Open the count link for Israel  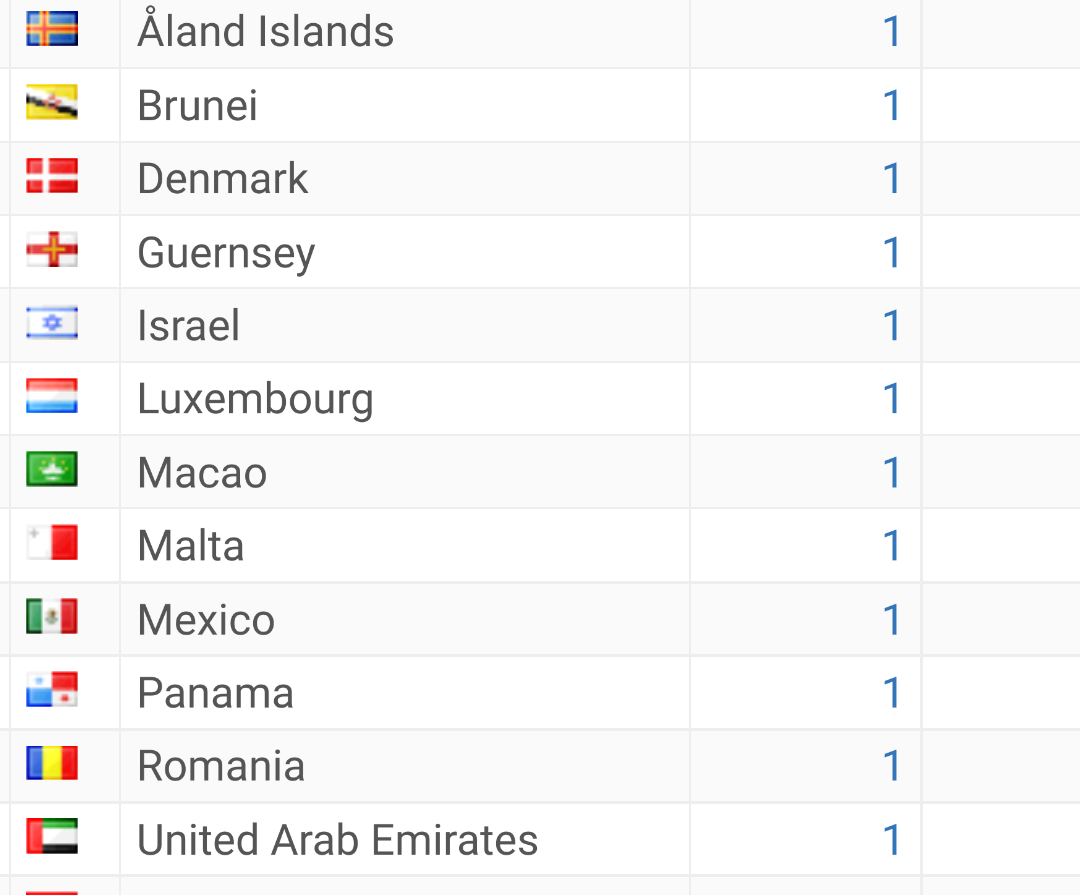click(891, 325)
